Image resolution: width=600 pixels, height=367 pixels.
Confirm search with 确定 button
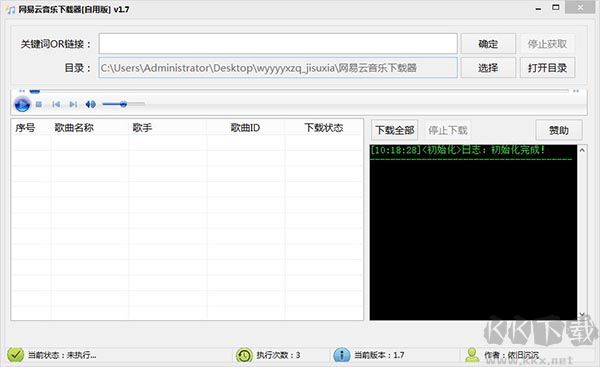488,44
